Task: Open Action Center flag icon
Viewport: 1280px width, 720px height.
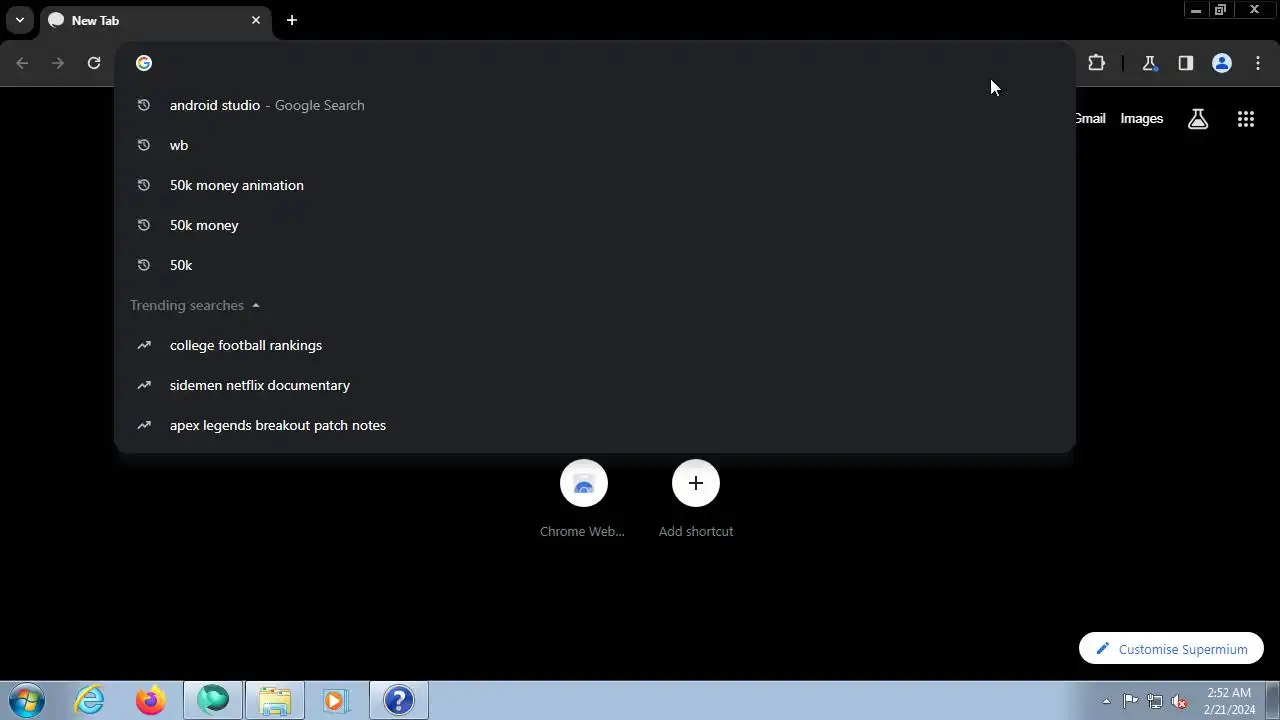Action: pos(1130,701)
